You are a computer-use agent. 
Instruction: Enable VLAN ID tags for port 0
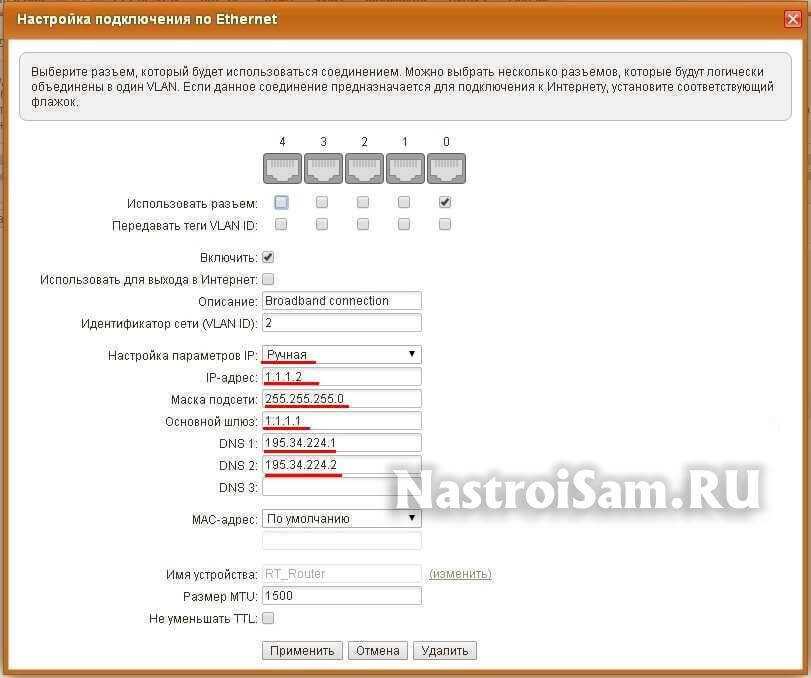click(x=445, y=224)
